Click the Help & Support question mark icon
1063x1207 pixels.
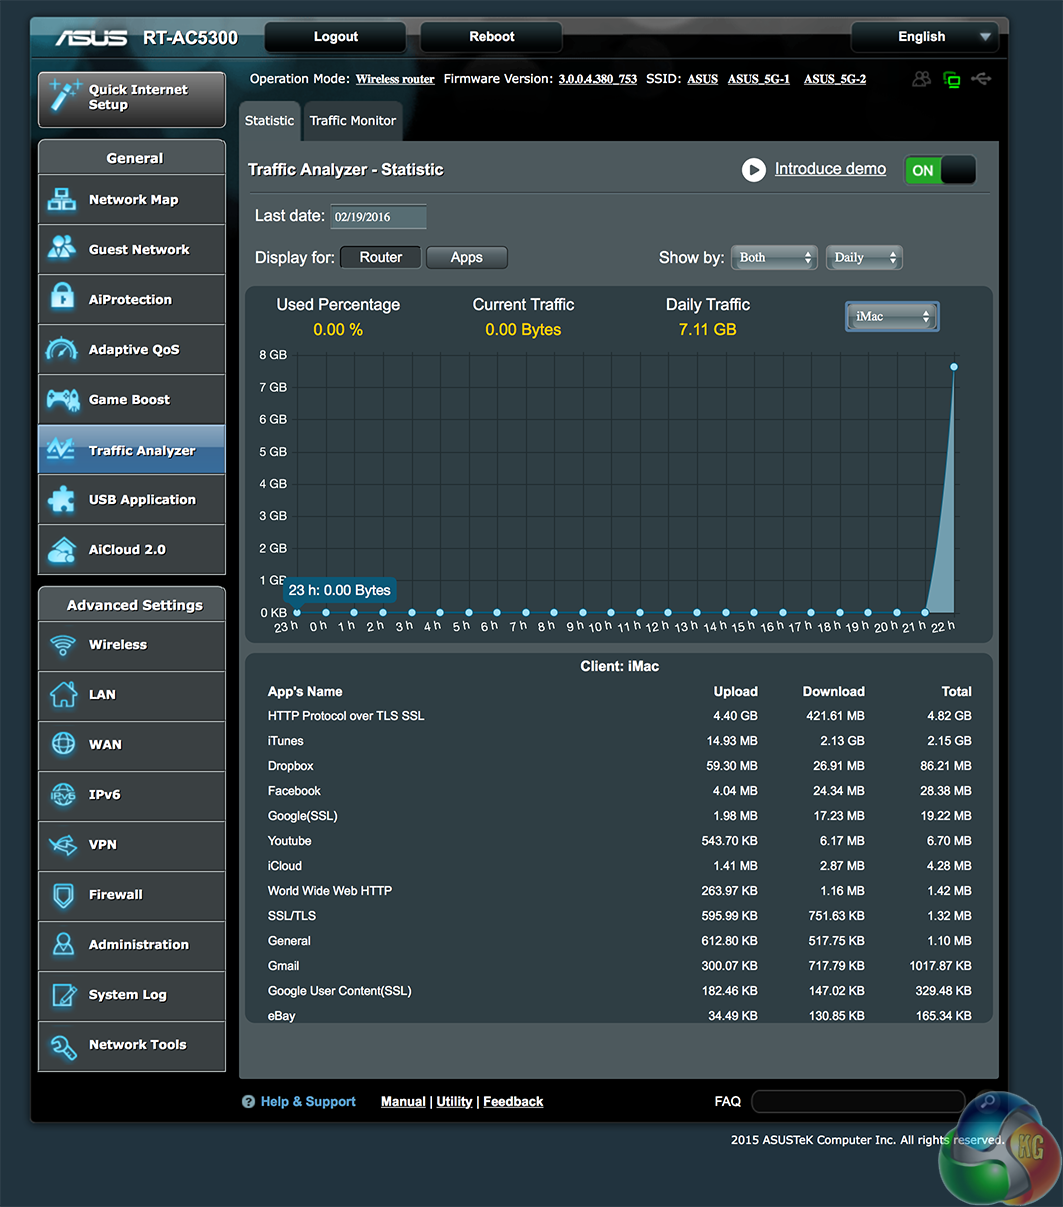point(248,1102)
